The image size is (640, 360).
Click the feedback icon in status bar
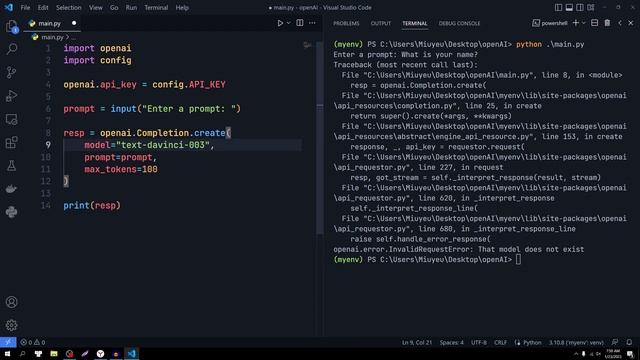(614, 342)
